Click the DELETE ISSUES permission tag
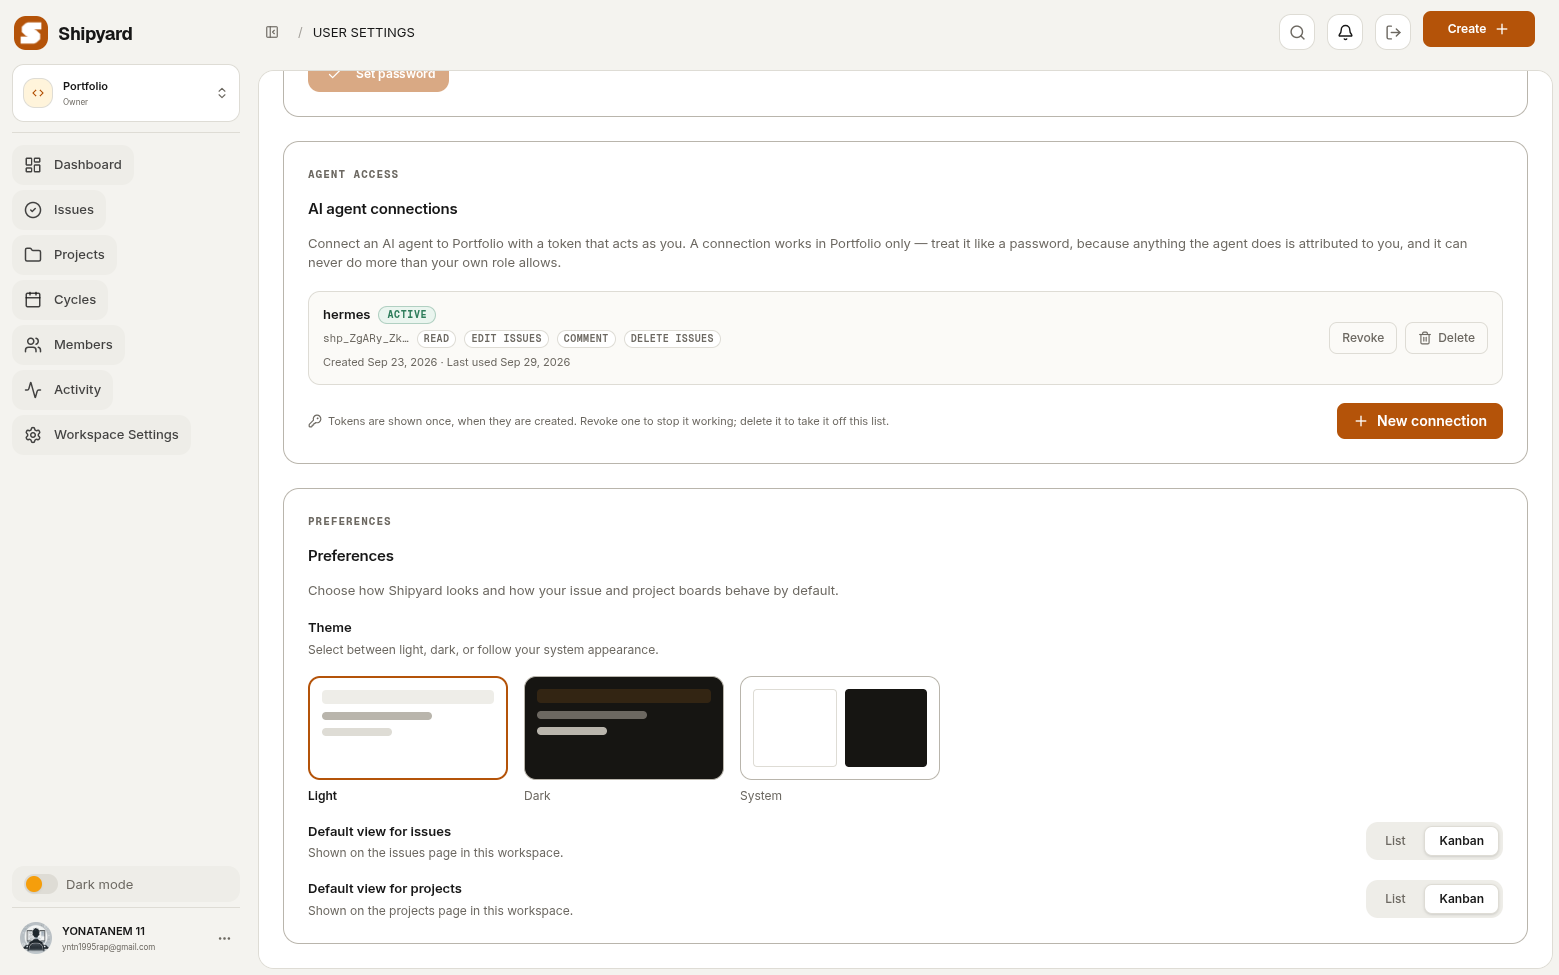 [x=672, y=339]
